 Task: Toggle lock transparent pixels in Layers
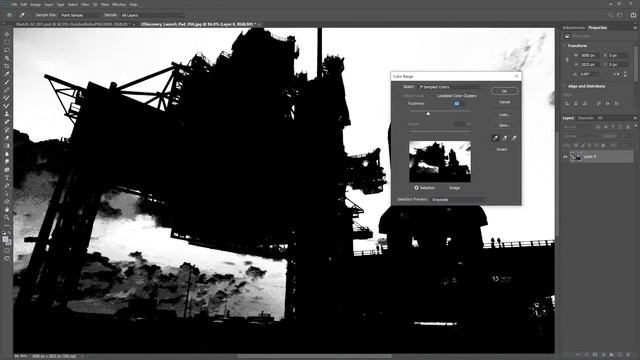tap(576, 145)
